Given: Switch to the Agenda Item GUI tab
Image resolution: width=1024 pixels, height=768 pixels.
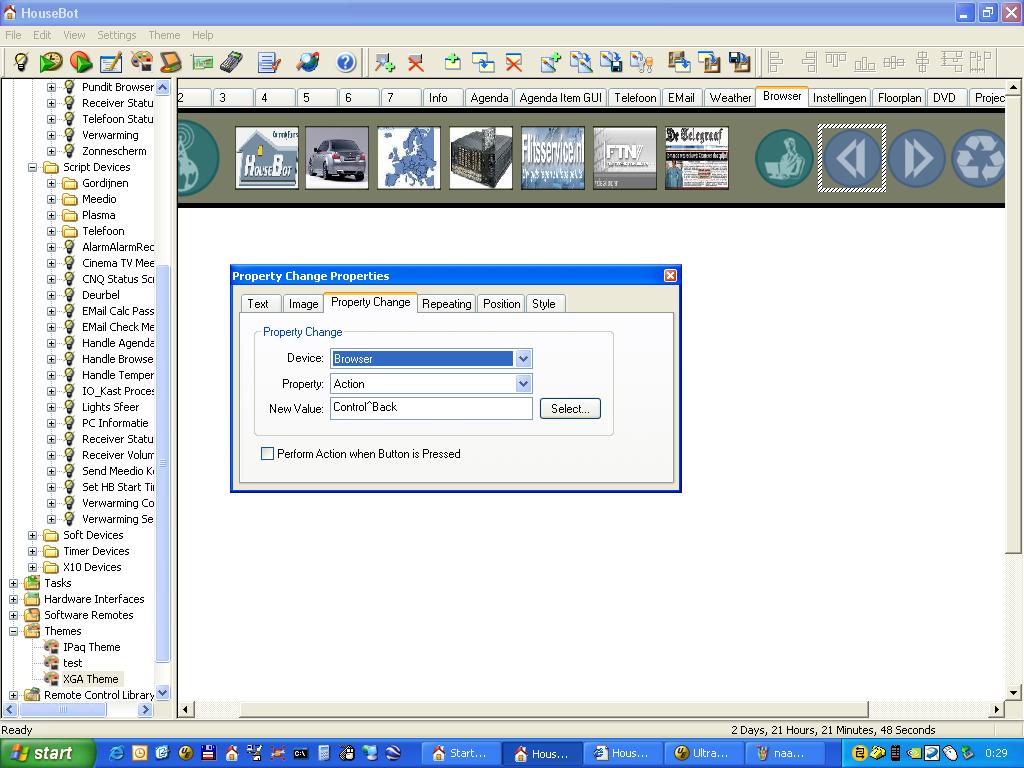Looking at the screenshot, I should [560, 97].
